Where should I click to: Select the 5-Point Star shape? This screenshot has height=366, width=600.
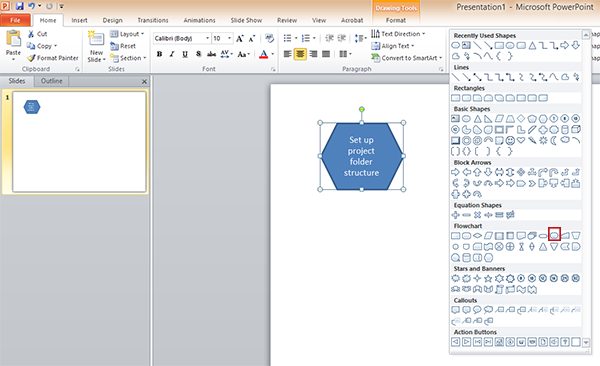[488, 278]
